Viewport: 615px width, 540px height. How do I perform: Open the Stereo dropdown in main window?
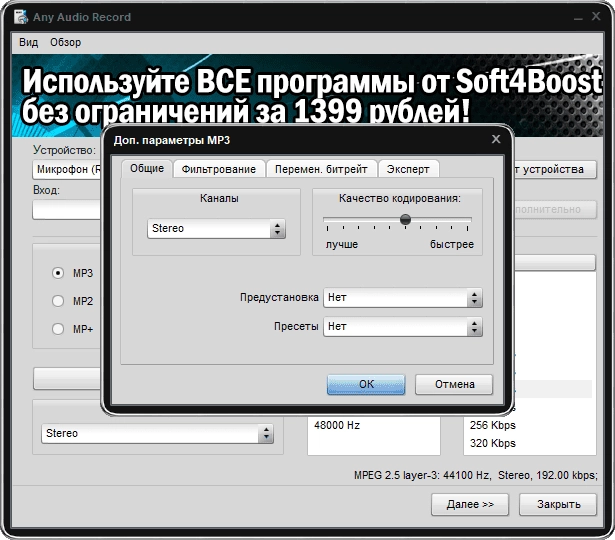coord(157,433)
